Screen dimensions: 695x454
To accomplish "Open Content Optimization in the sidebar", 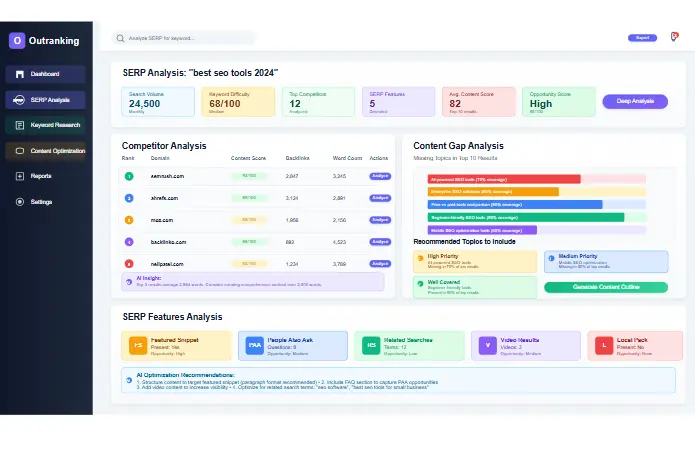I will (45, 151).
